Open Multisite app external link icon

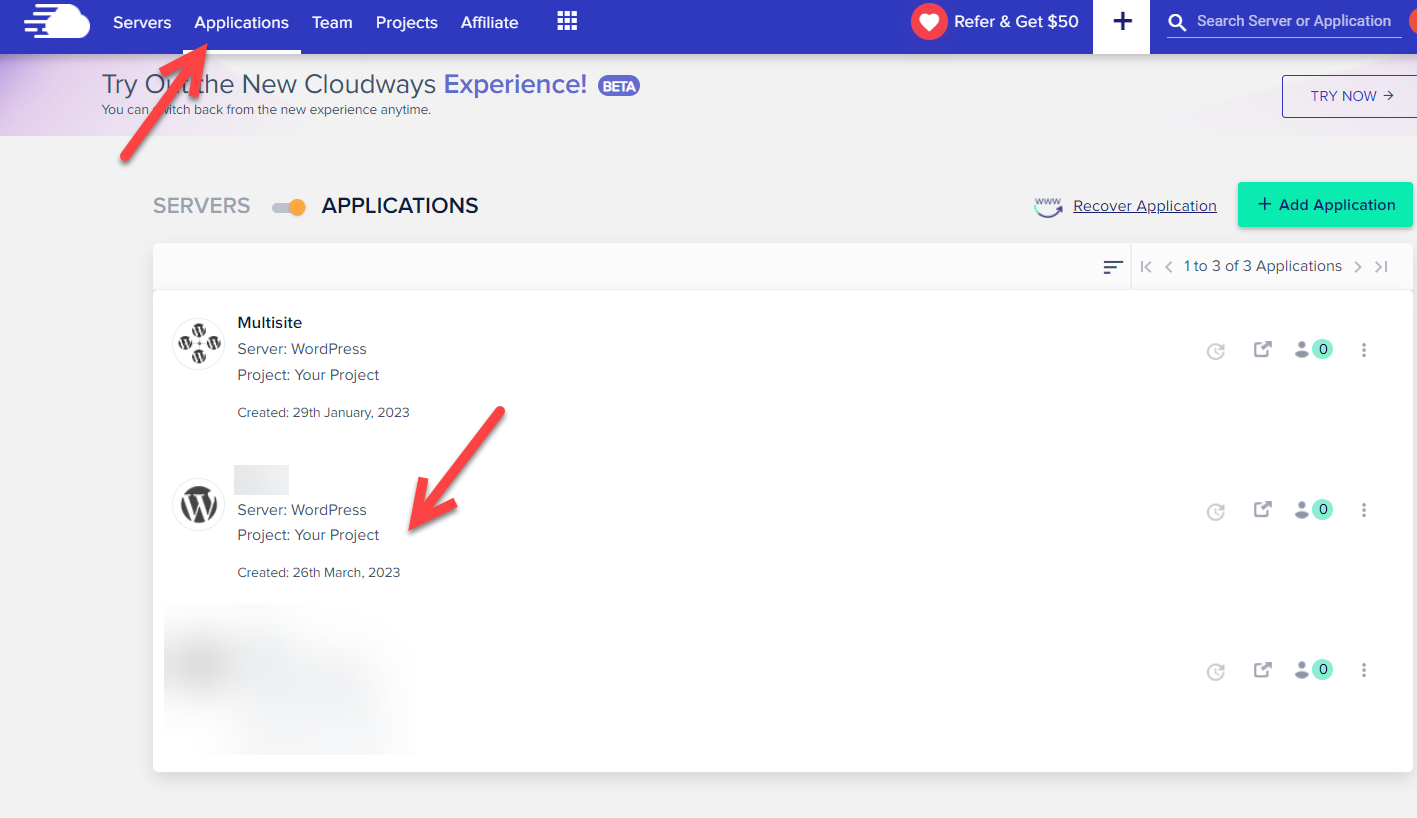(1262, 349)
